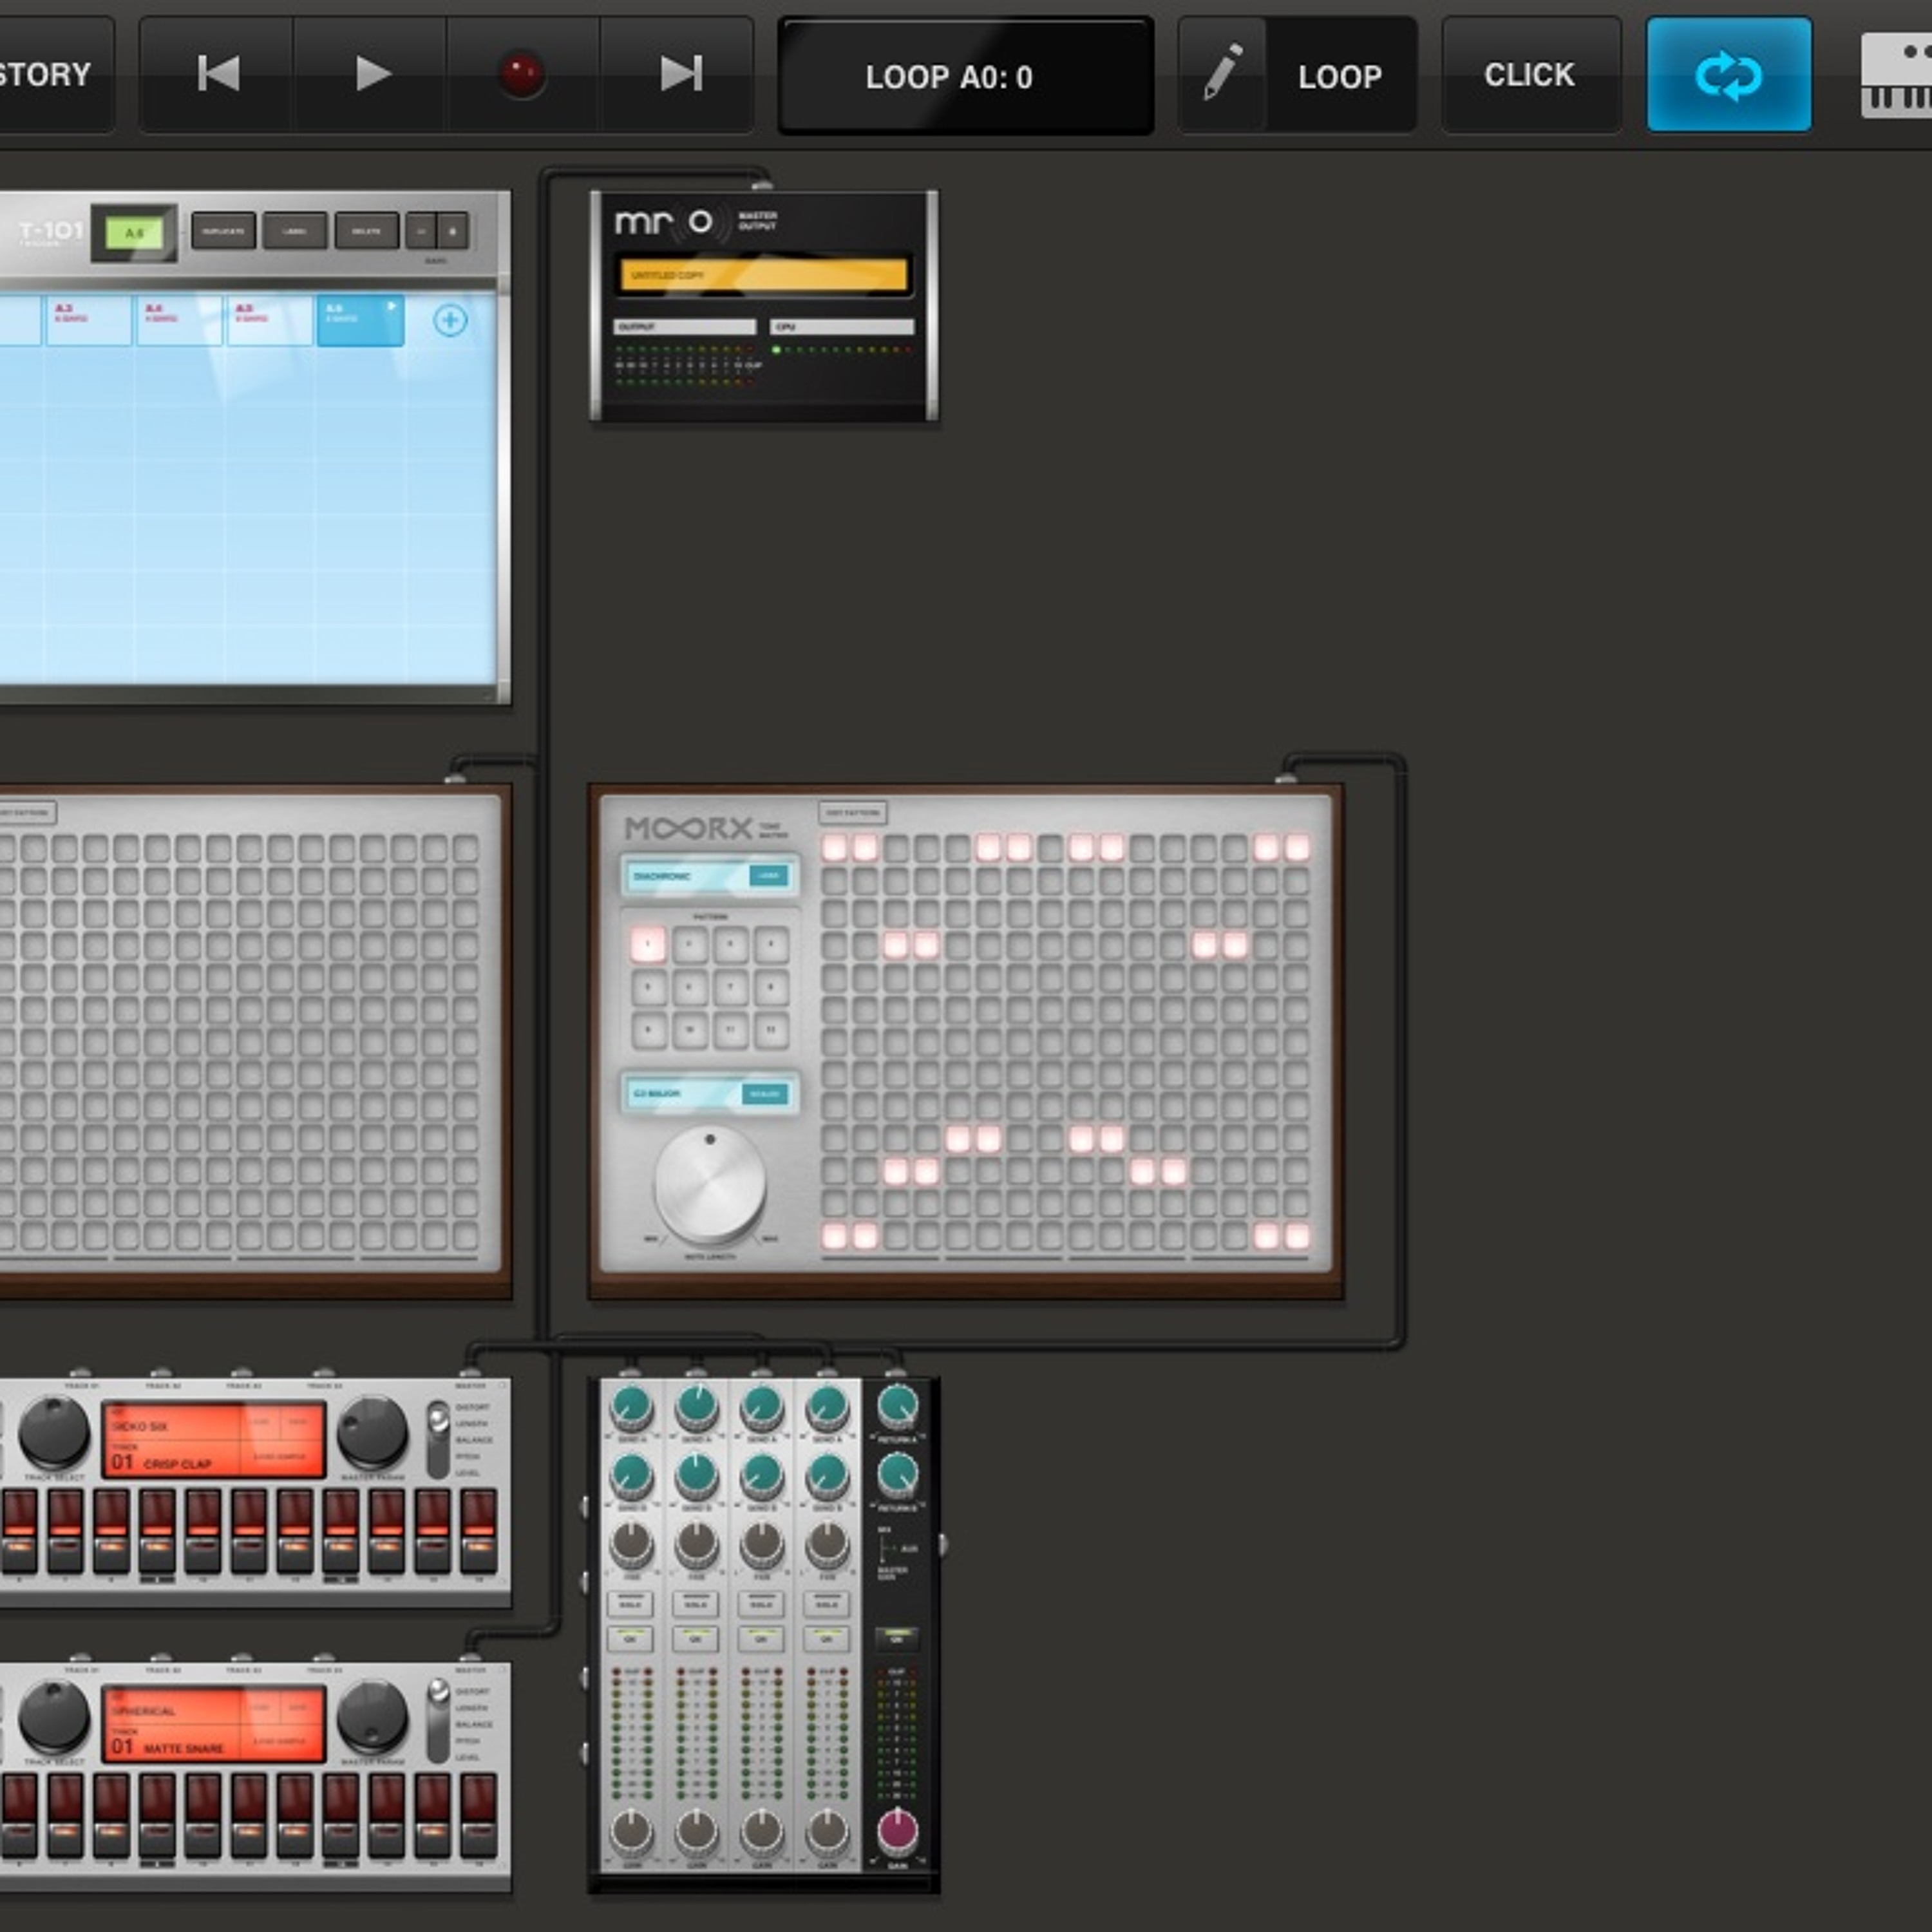
Task: Select Moorx pattern button 2
Action: click(689, 944)
